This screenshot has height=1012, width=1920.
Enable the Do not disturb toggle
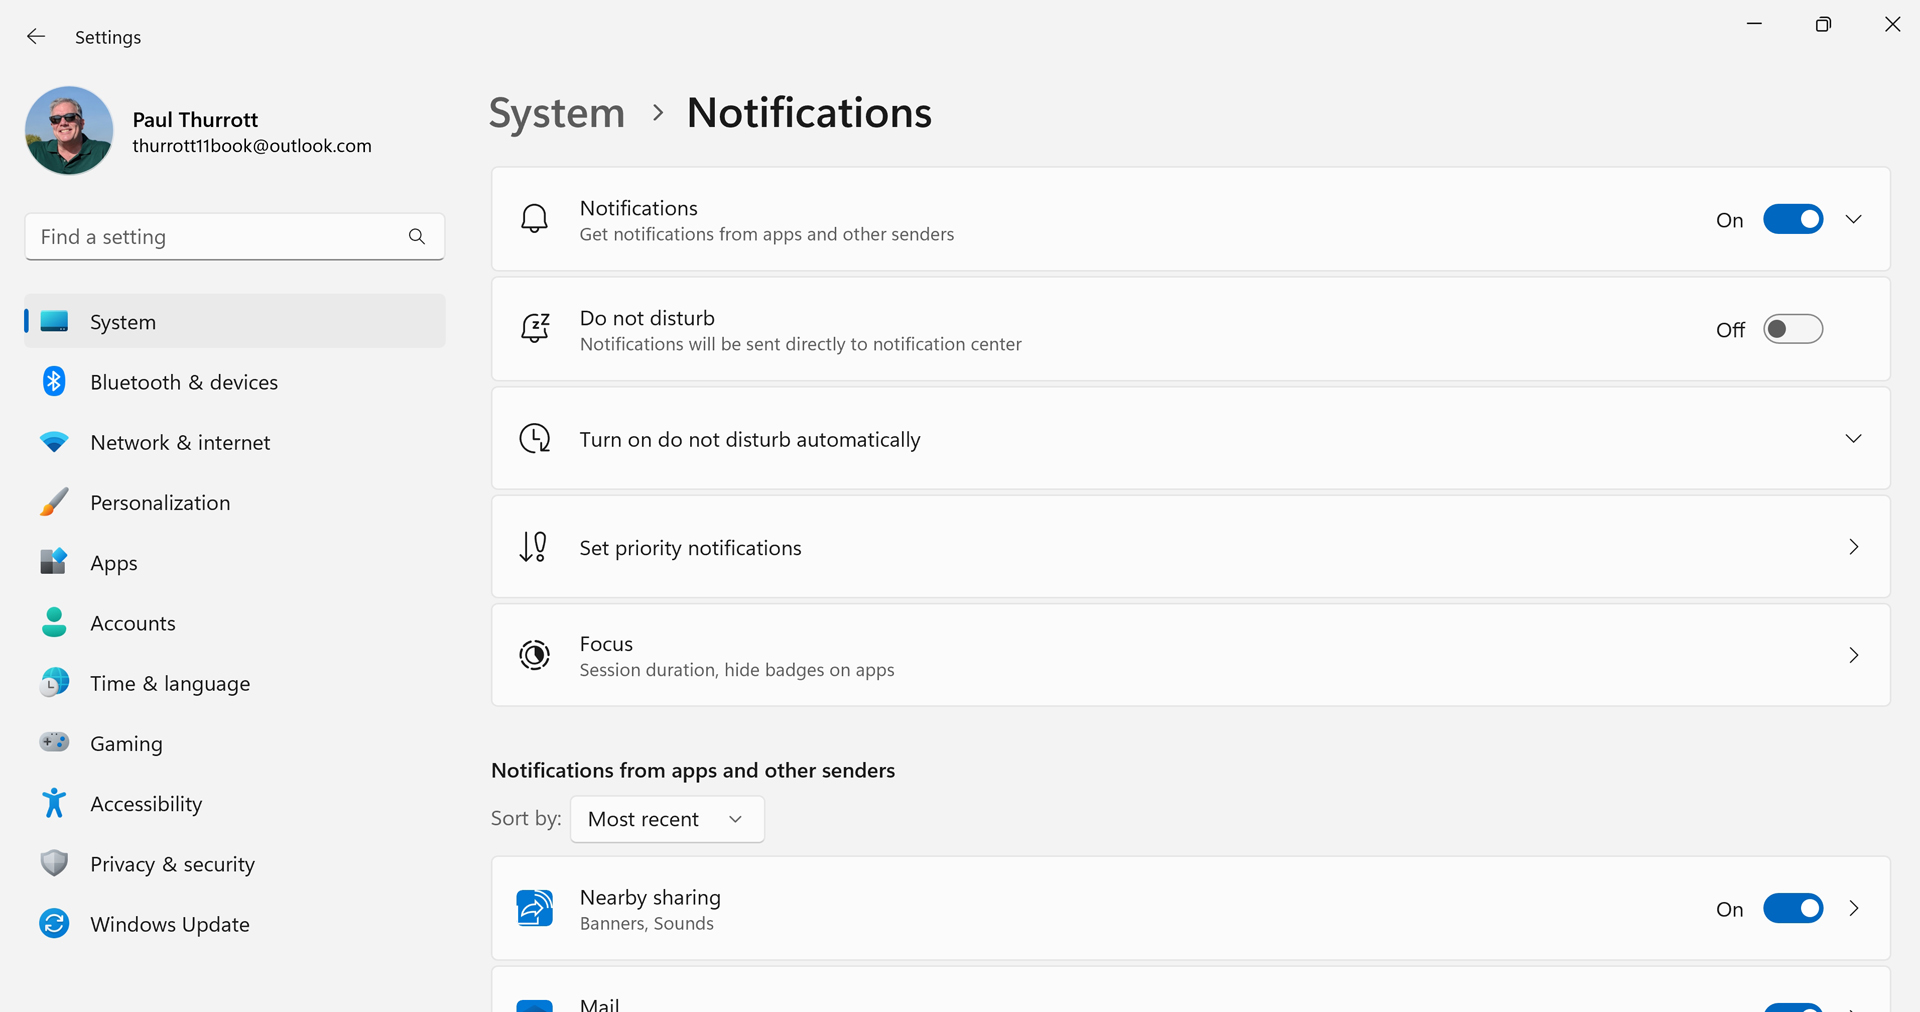point(1792,330)
